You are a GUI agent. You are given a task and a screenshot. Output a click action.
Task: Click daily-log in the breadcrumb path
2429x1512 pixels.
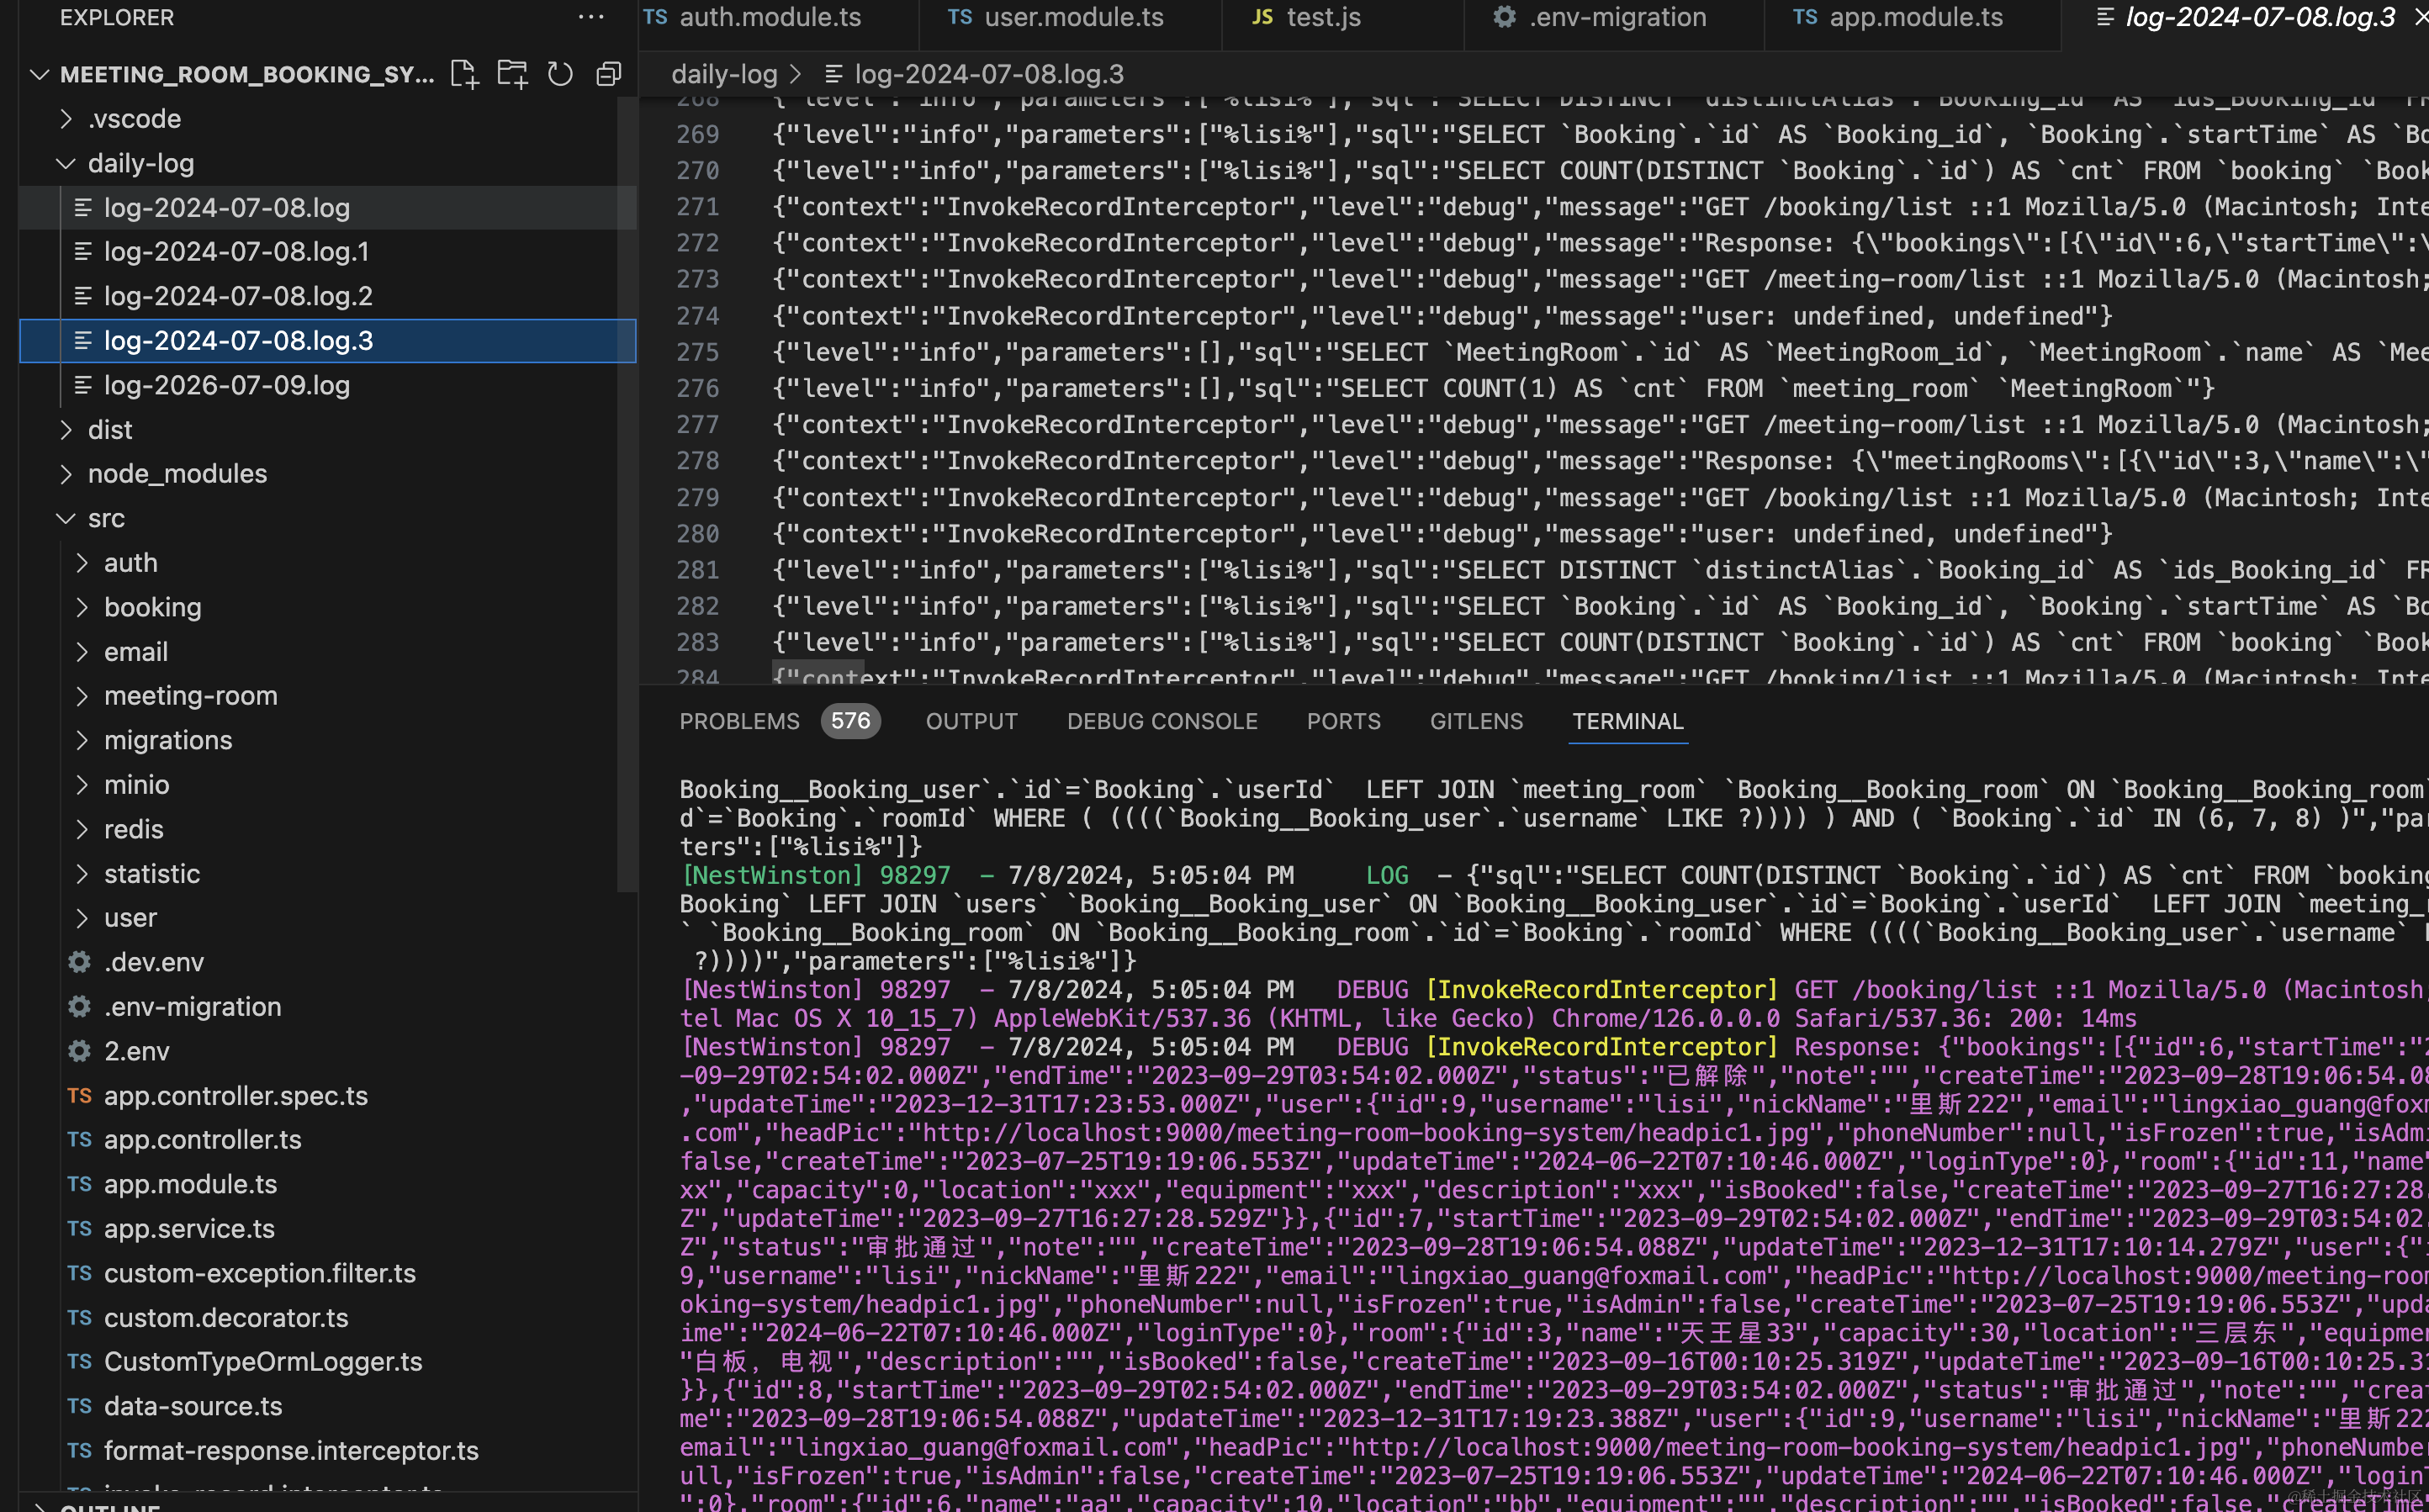(x=723, y=74)
